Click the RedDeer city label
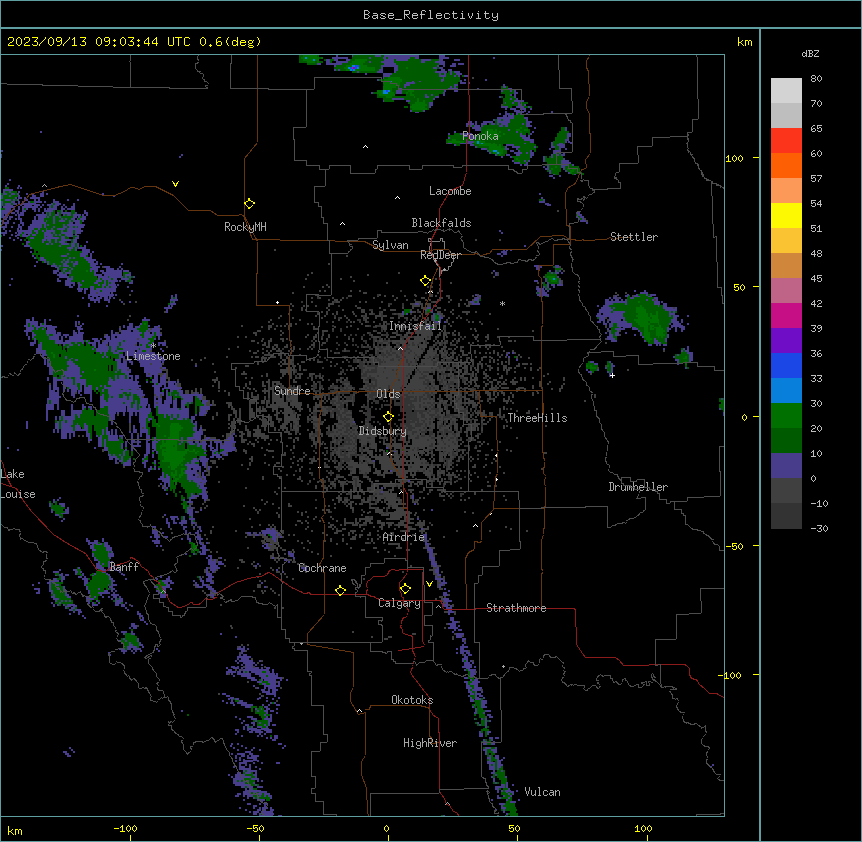The width and height of the screenshot is (862, 842). [440, 255]
